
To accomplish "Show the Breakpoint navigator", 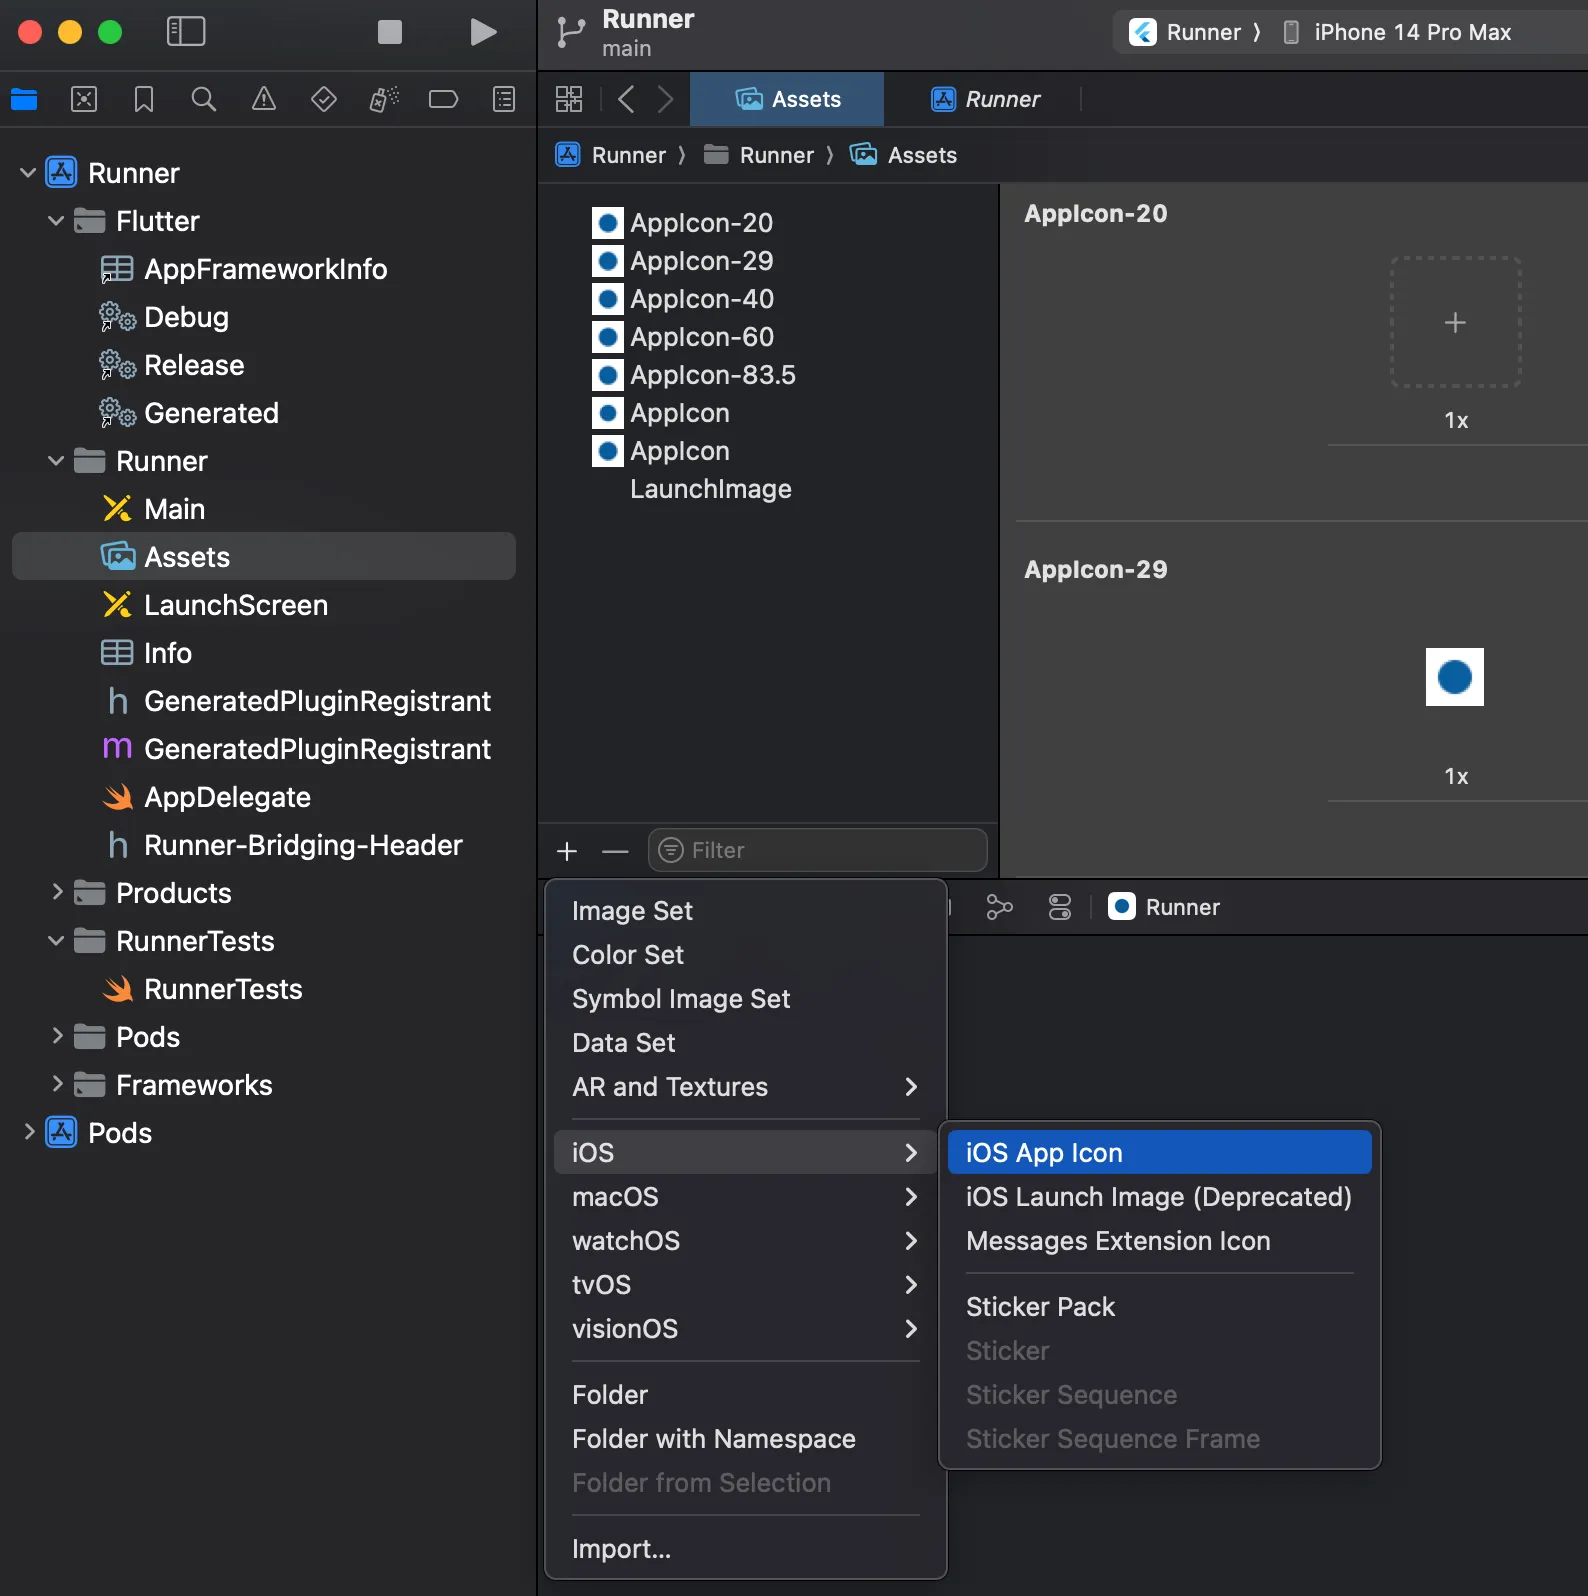I will click(x=443, y=99).
